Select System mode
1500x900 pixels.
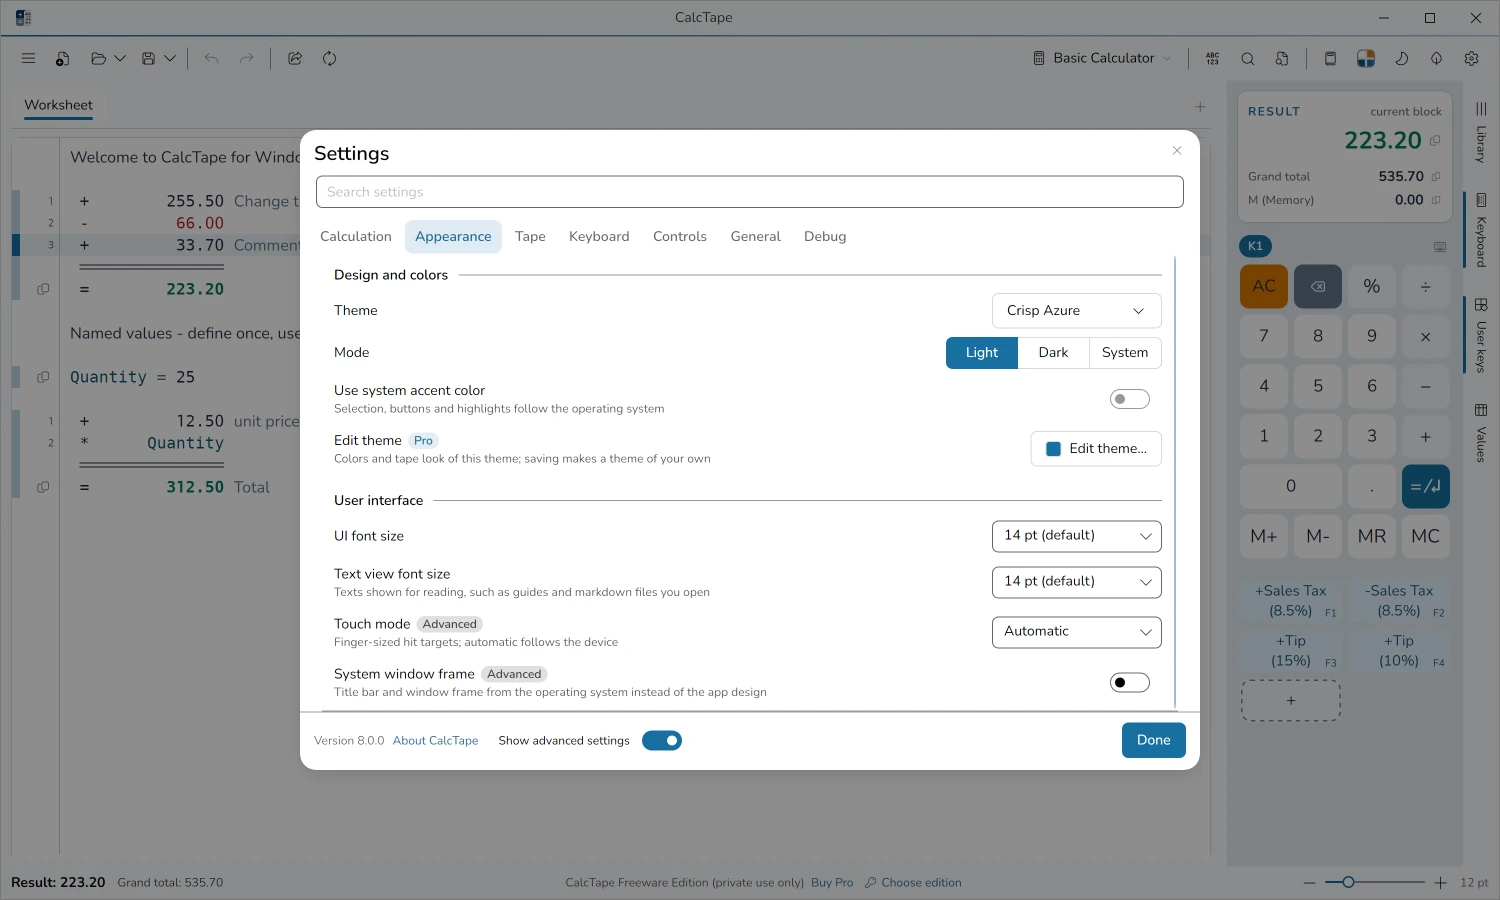(x=1125, y=353)
